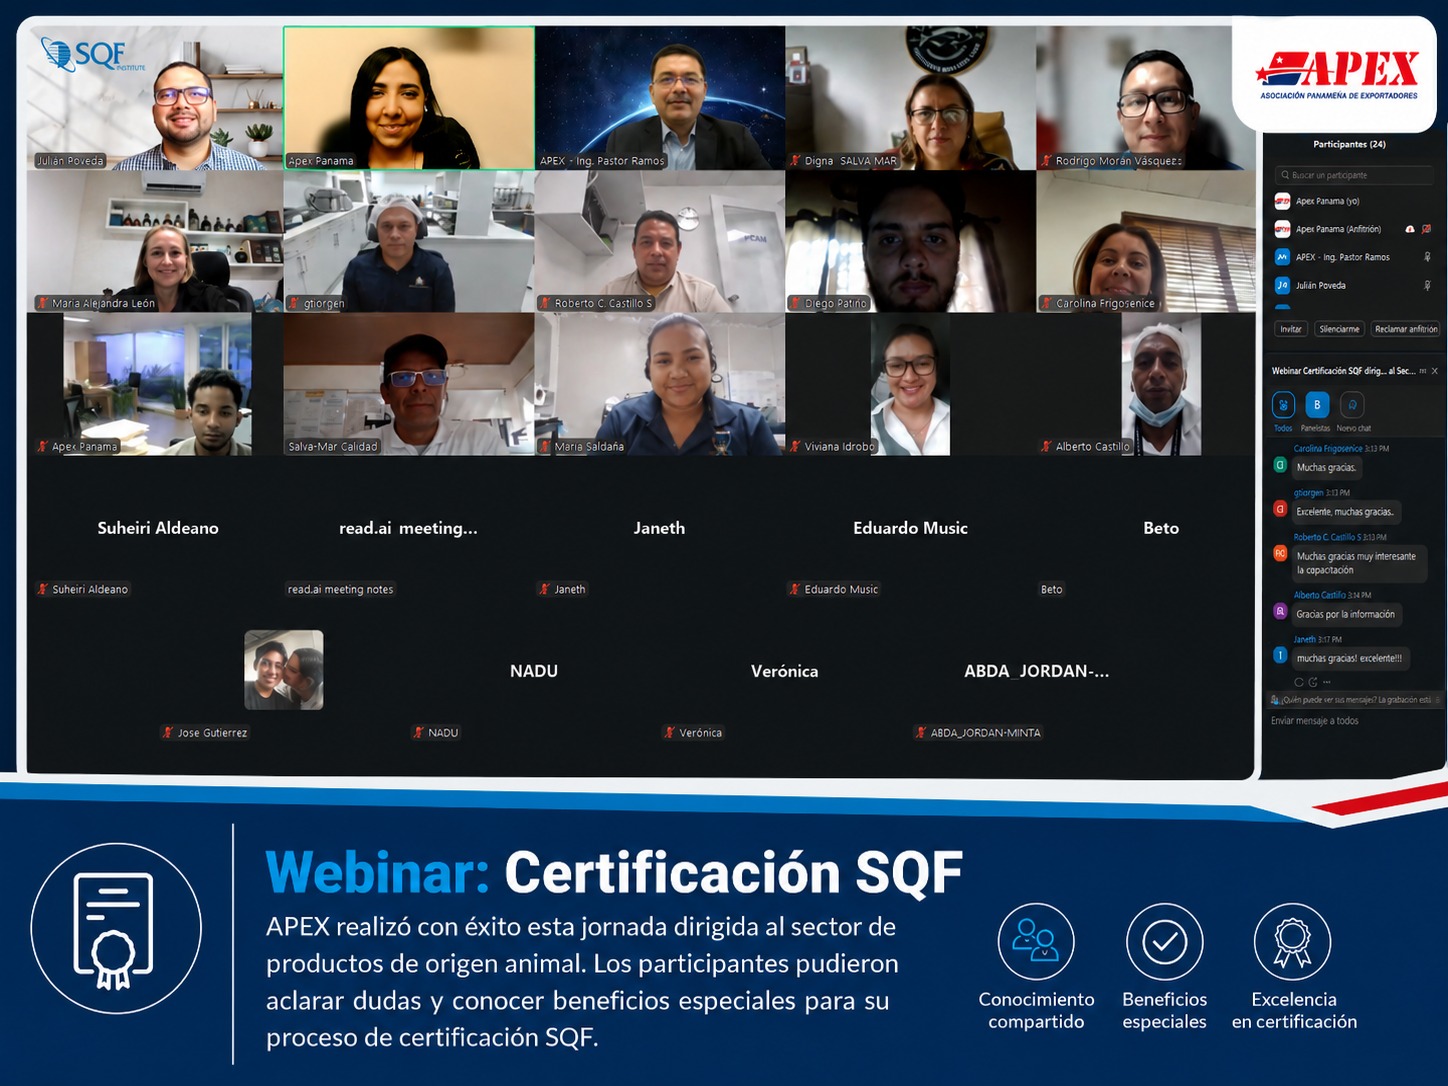Click the Invitar button
1448x1086 pixels.
coord(1291,329)
